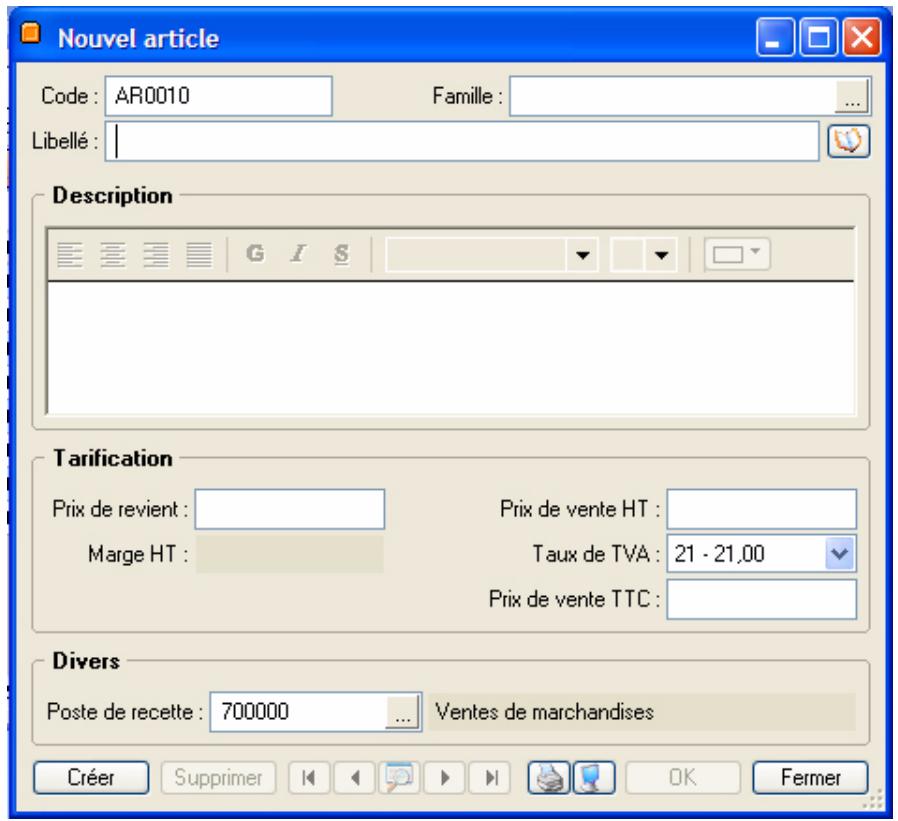898x821 pixels.
Task: Click the Ventes de marchandises text
Action: (x=545, y=712)
